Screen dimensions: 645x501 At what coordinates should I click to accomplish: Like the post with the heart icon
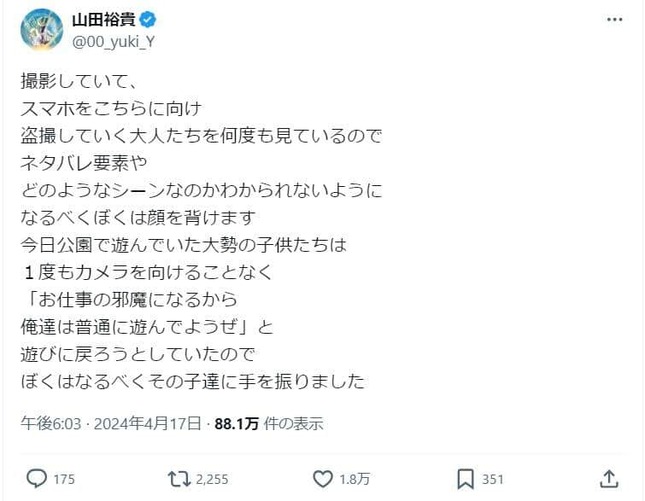point(325,479)
